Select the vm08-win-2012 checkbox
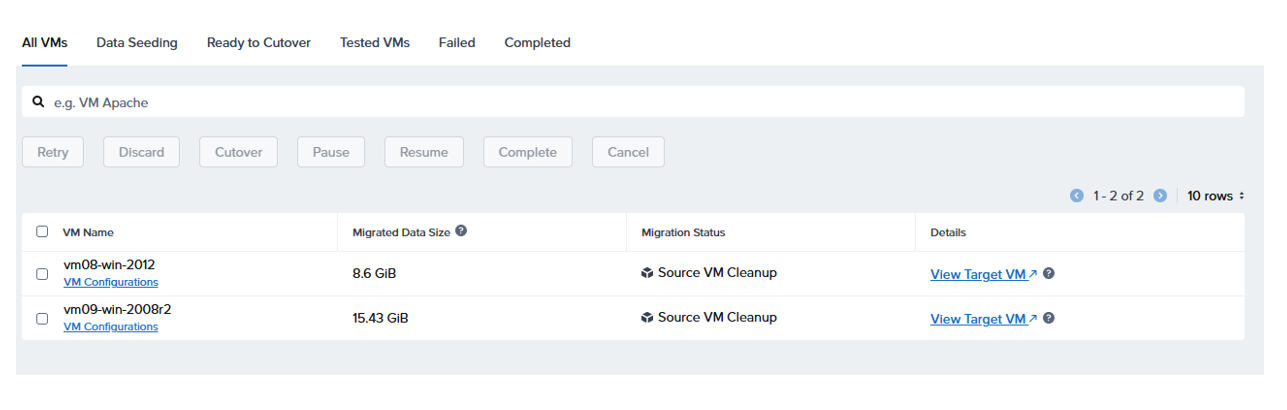This screenshot has width=1287, height=410. click(x=42, y=274)
